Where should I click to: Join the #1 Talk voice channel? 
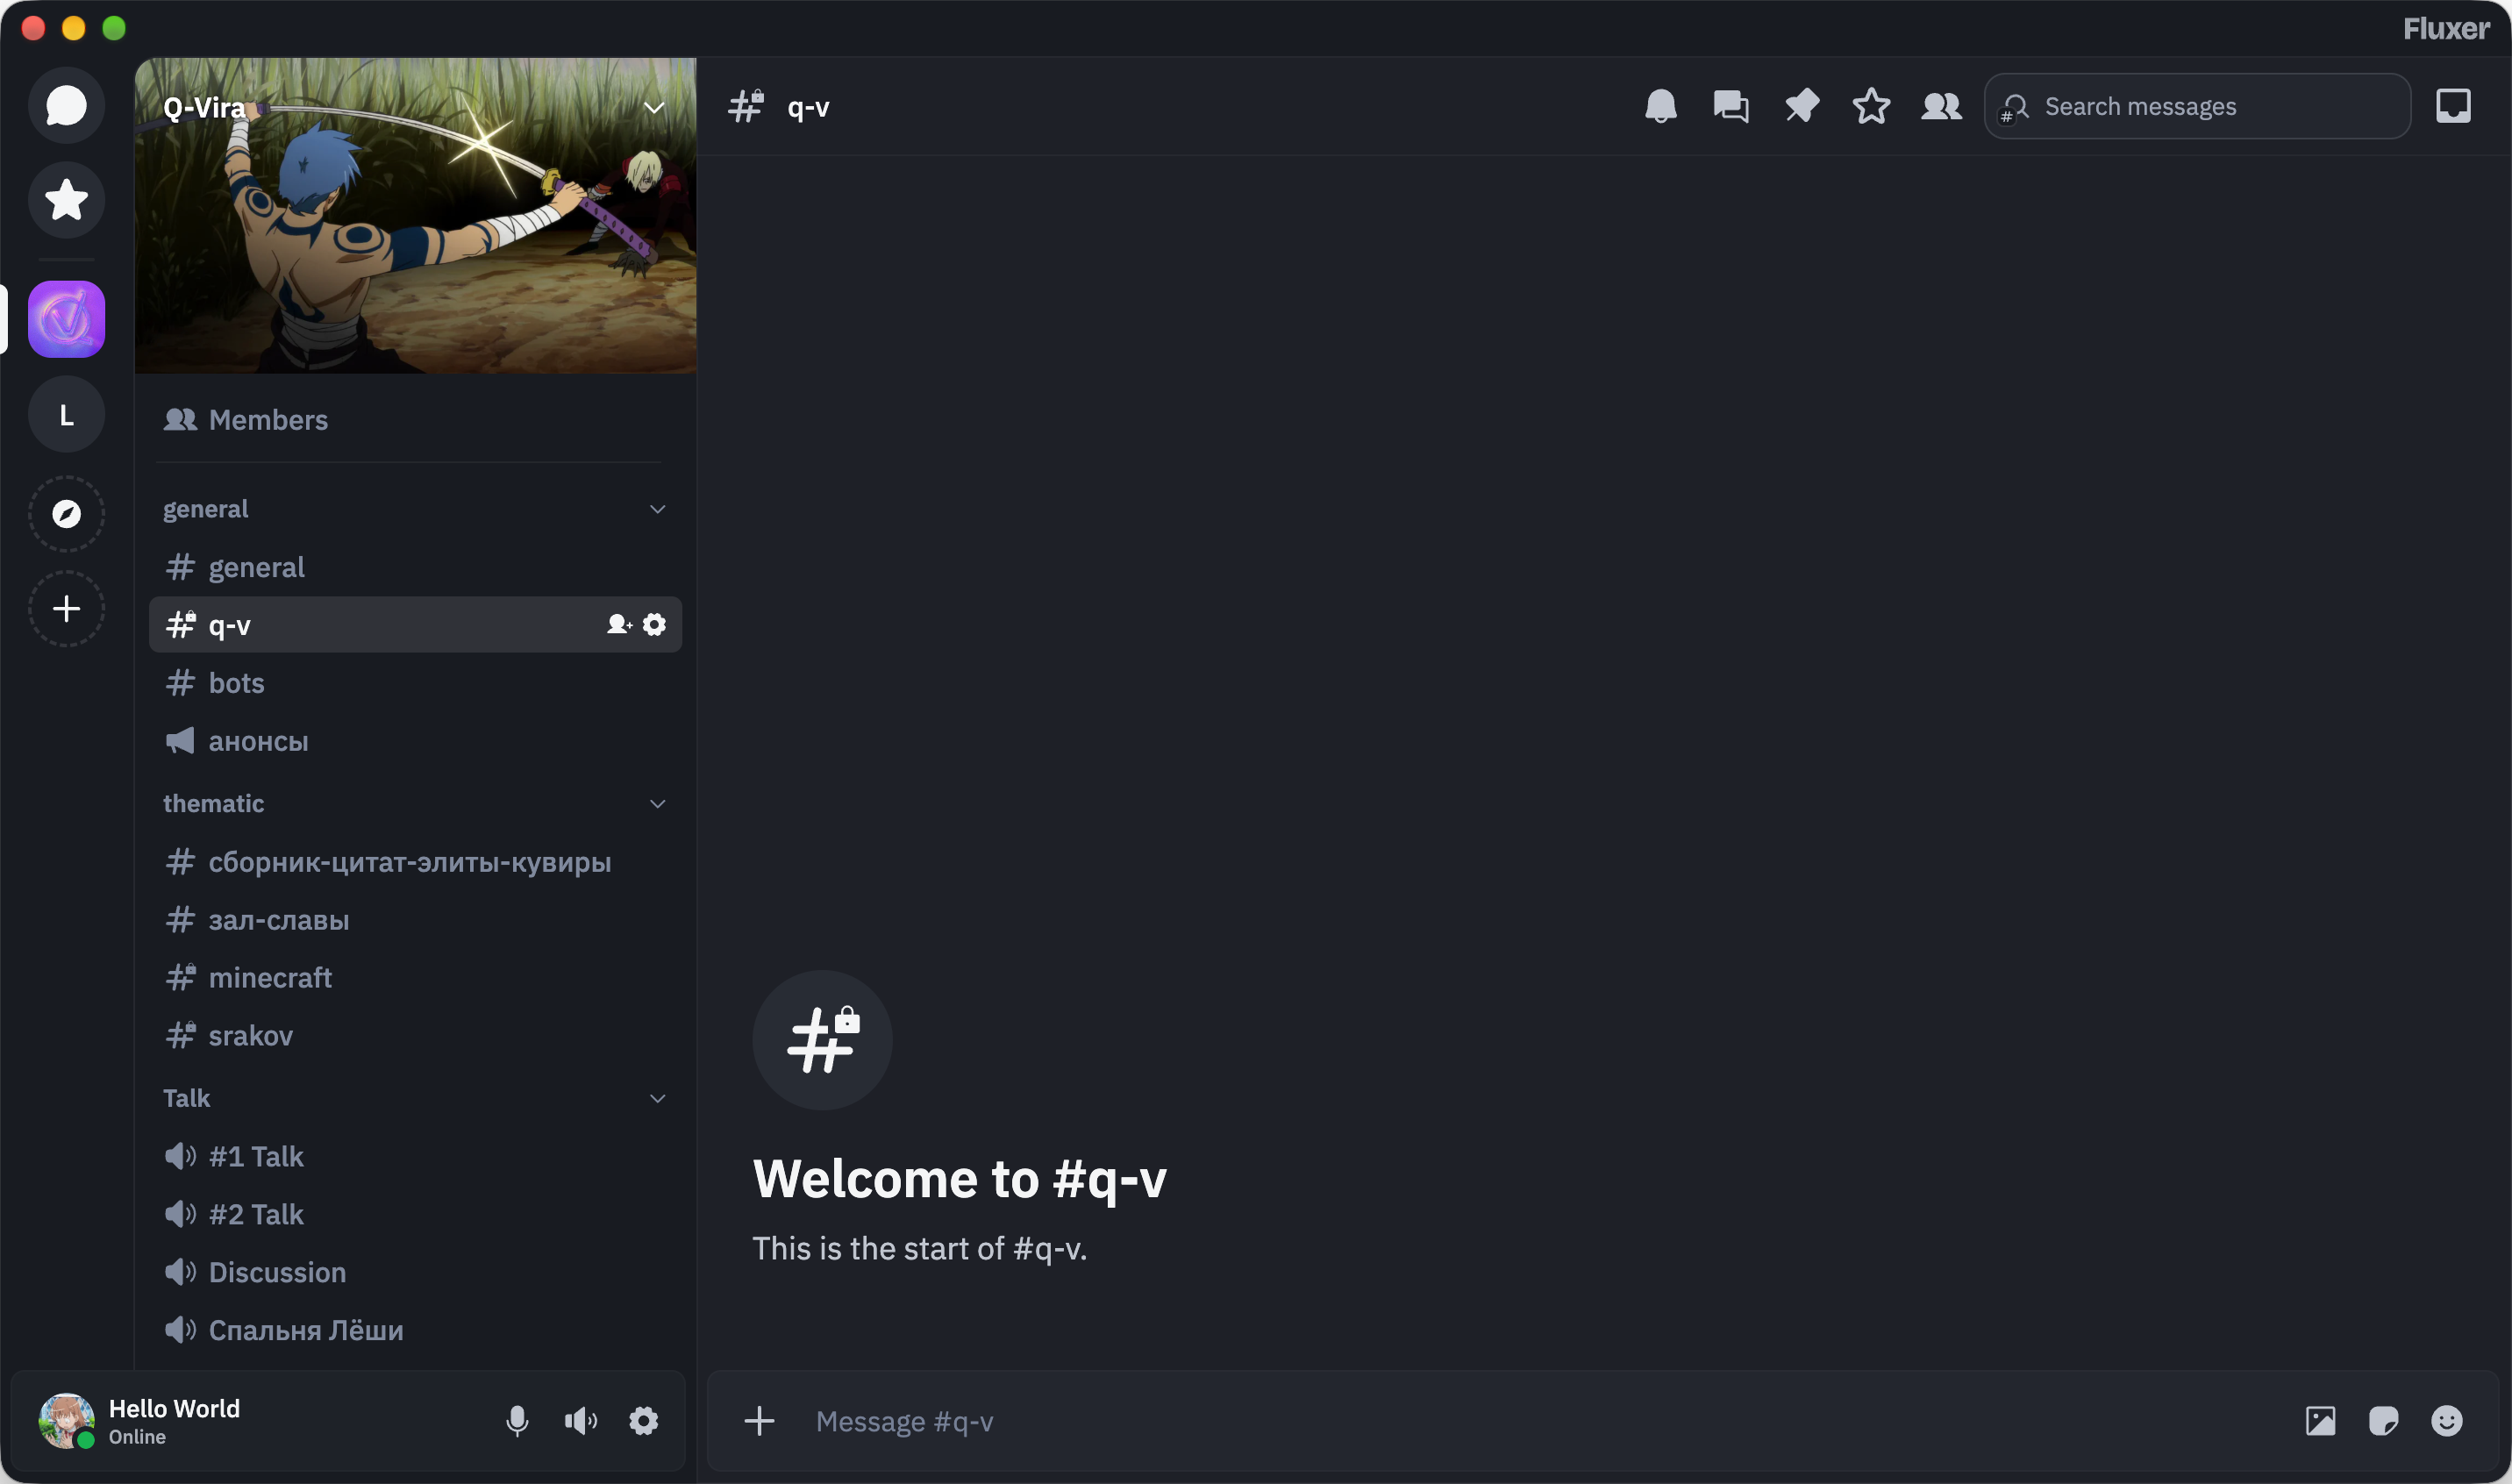tap(415, 1156)
